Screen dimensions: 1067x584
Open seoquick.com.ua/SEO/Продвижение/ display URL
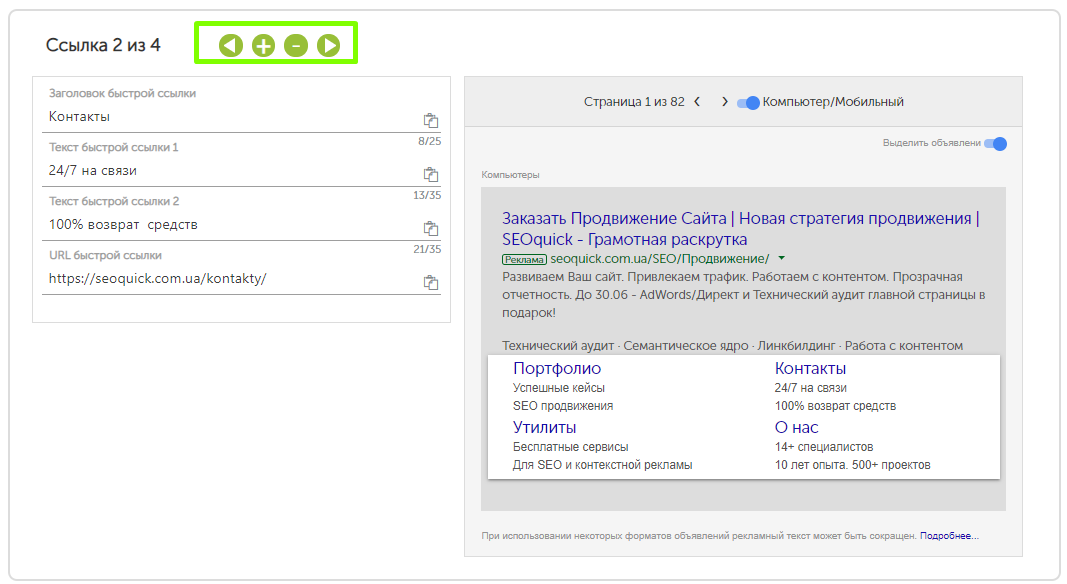(659, 259)
